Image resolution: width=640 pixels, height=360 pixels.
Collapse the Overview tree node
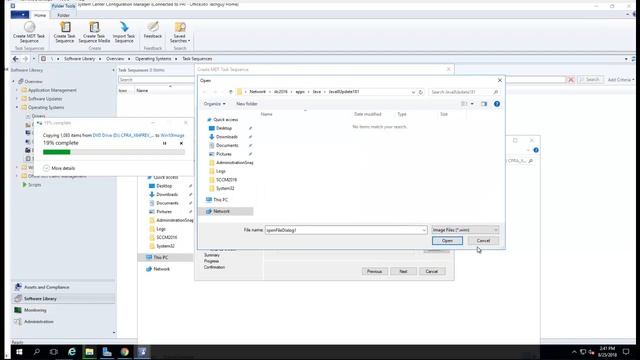pyautogui.click(x=13, y=82)
